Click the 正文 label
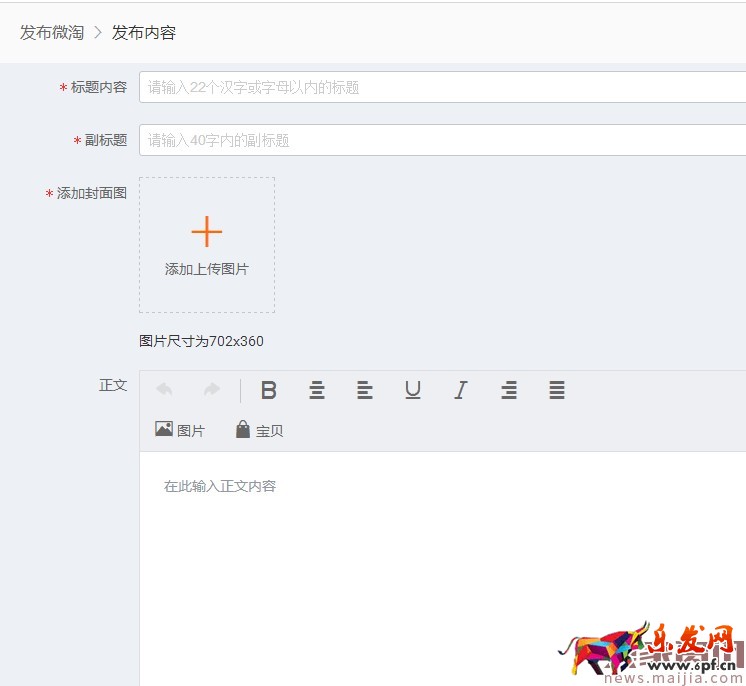 pos(113,385)
